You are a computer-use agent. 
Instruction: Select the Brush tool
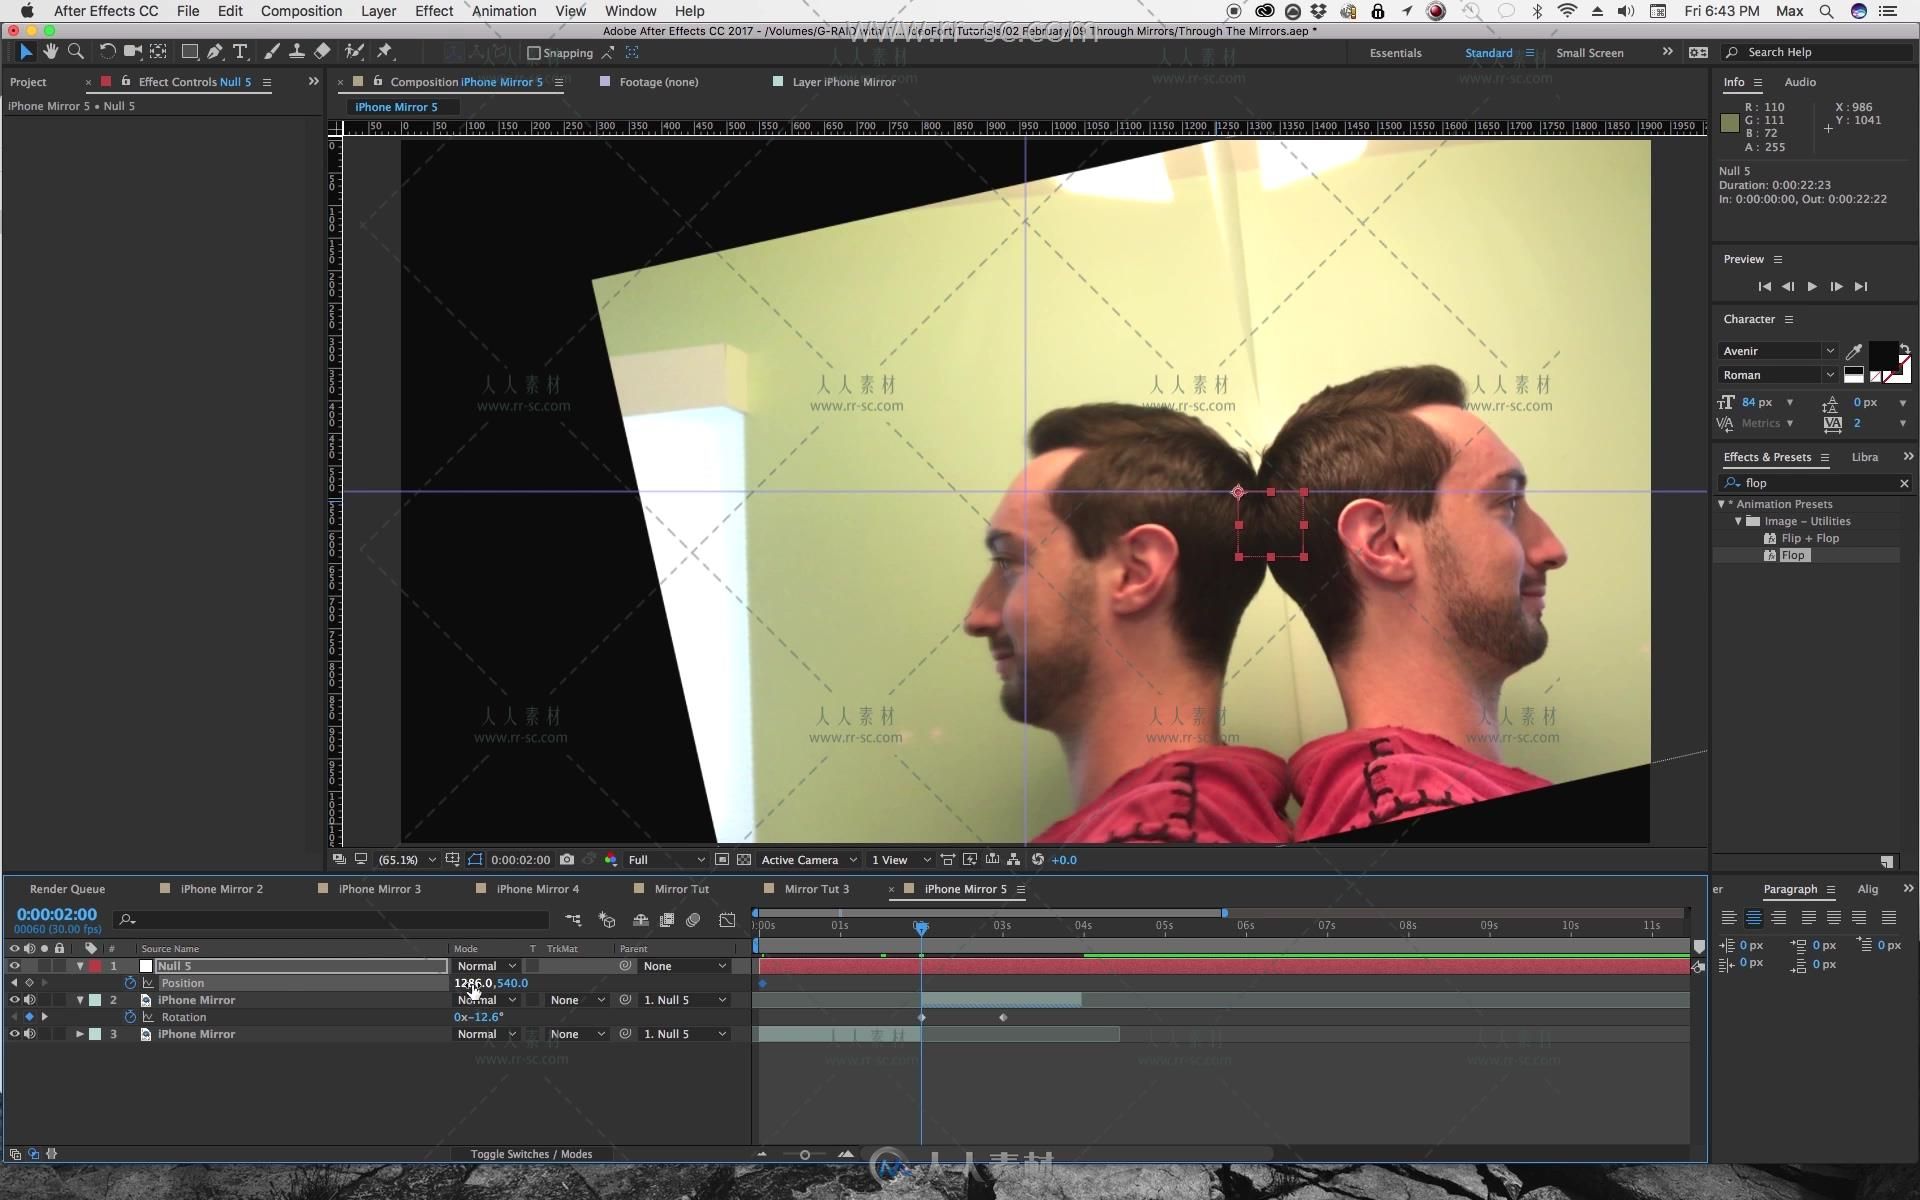point(271,52)
